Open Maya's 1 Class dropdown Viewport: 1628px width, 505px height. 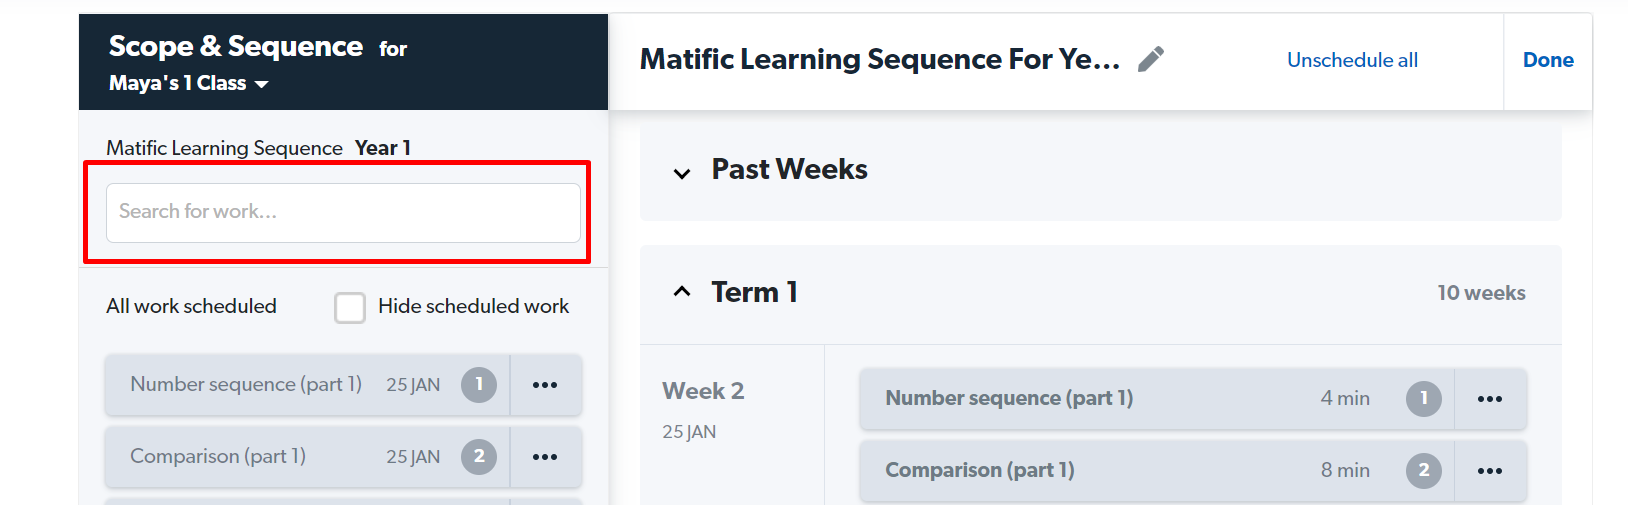188,84
